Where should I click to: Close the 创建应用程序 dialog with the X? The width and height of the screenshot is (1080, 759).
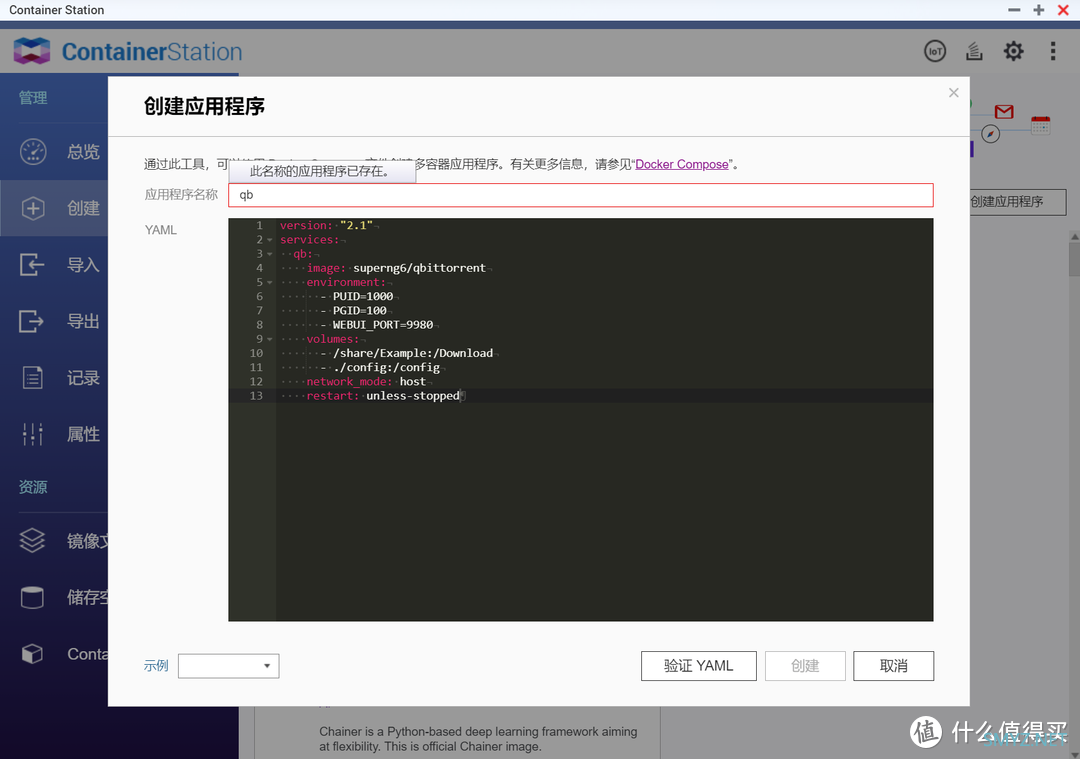953,92
